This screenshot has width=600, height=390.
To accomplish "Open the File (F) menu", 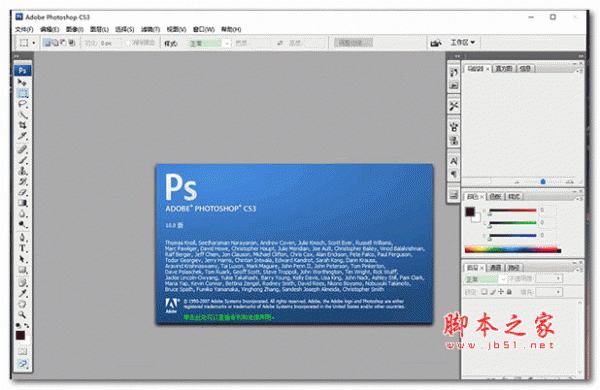I will pos(24,29).
